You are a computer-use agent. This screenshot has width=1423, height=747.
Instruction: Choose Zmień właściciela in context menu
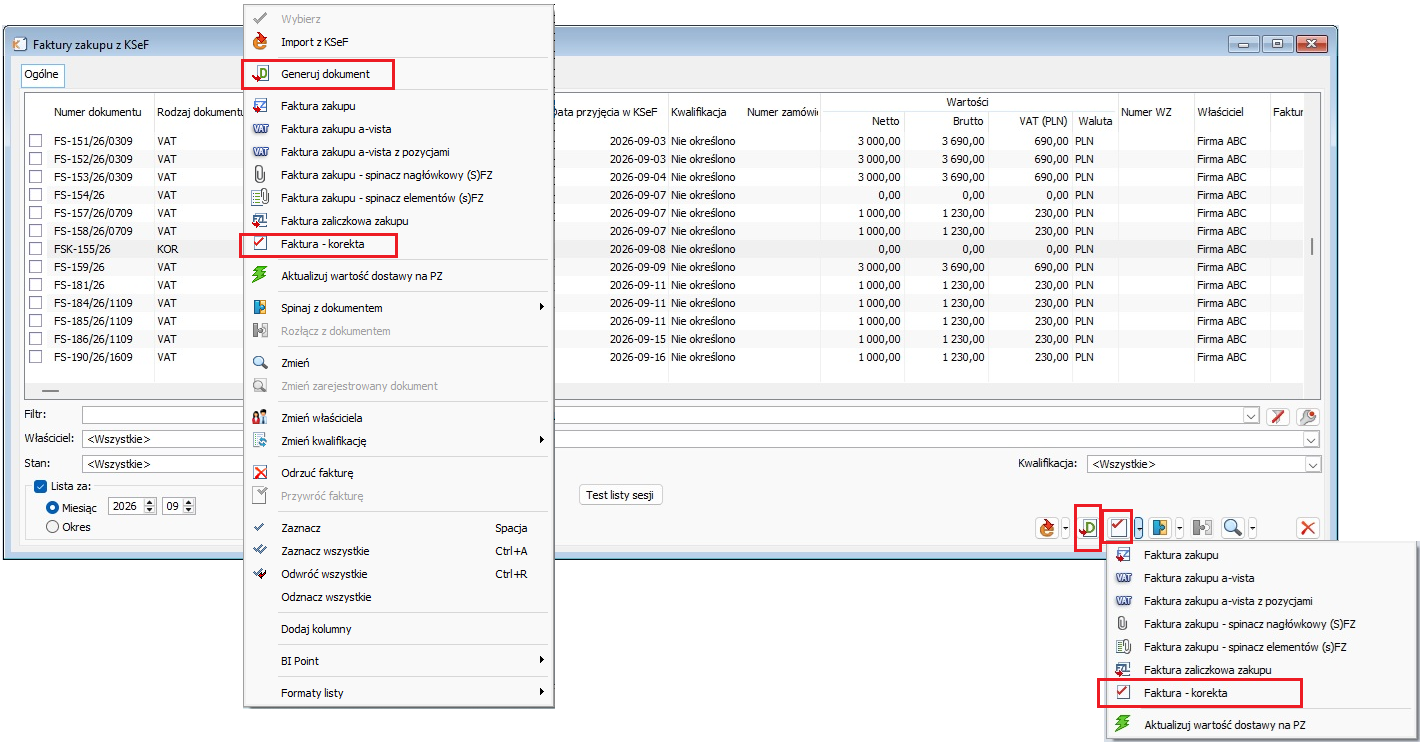(399, 418)
